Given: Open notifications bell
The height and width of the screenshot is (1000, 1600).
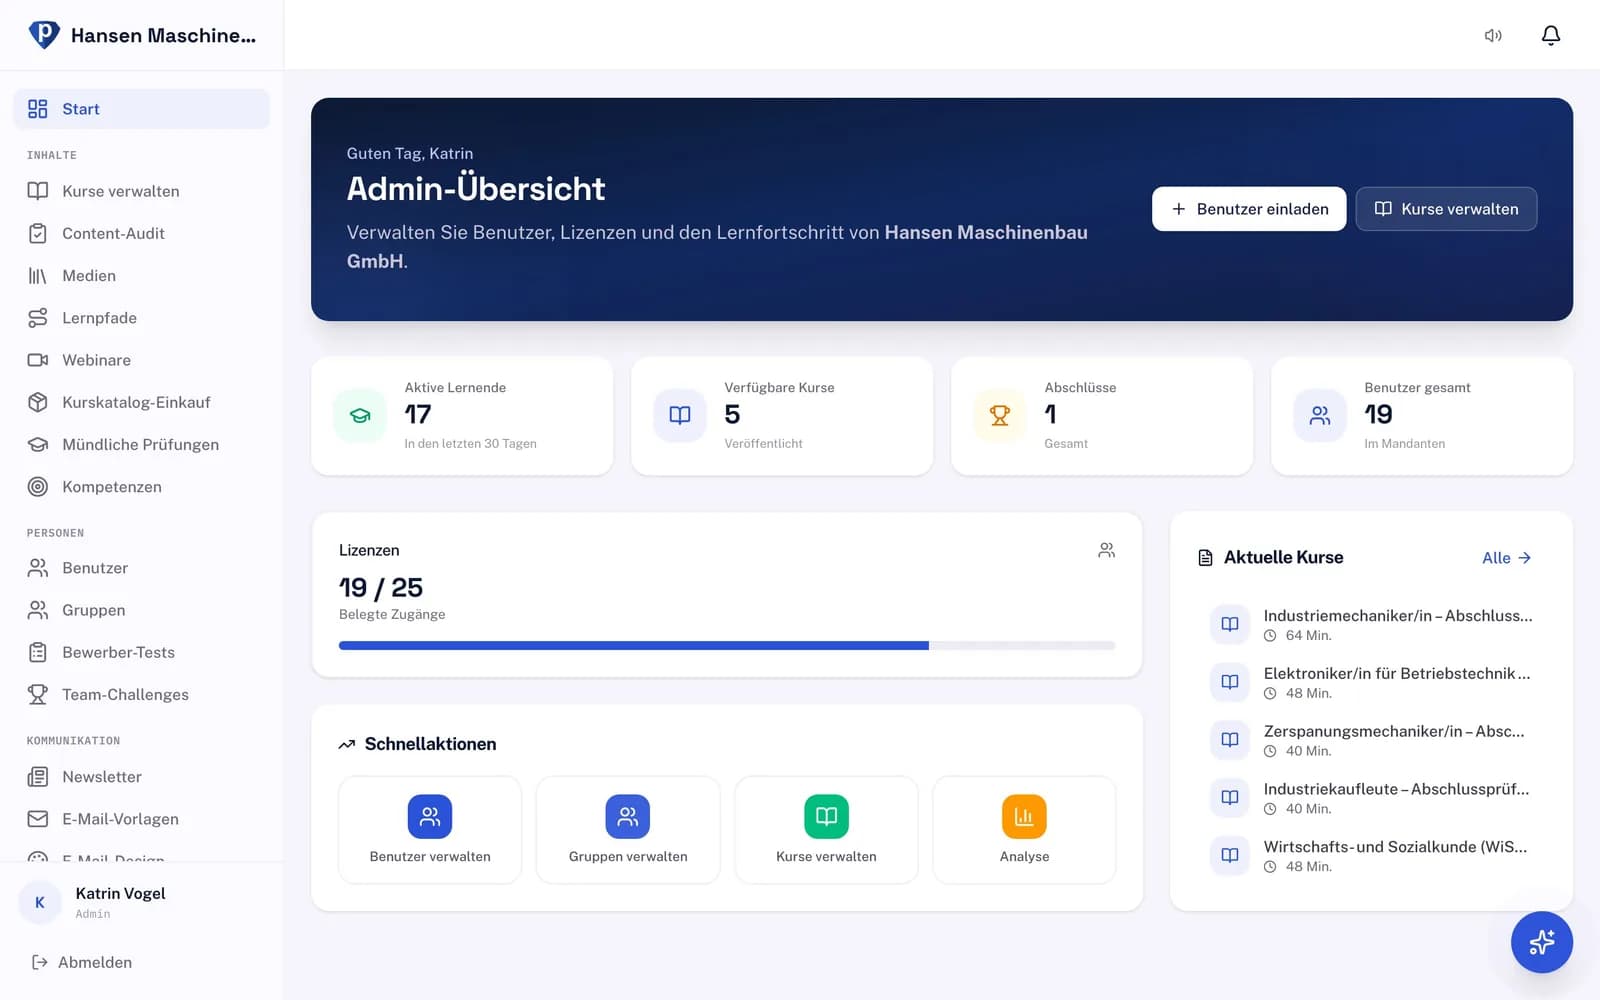Looking at the screenshot, I should click(1551, 35).
